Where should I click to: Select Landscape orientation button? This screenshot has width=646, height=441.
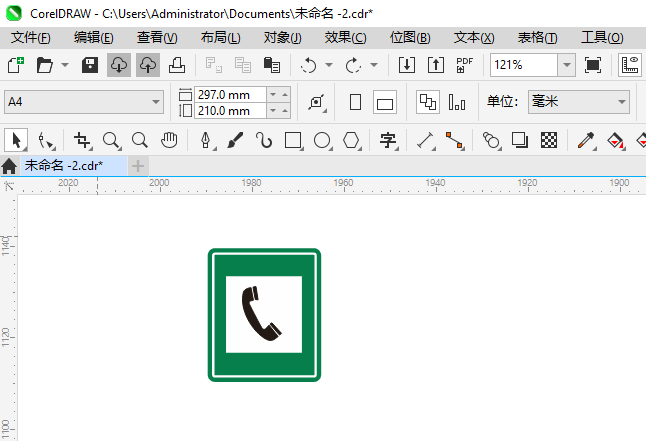coord(385,102)
